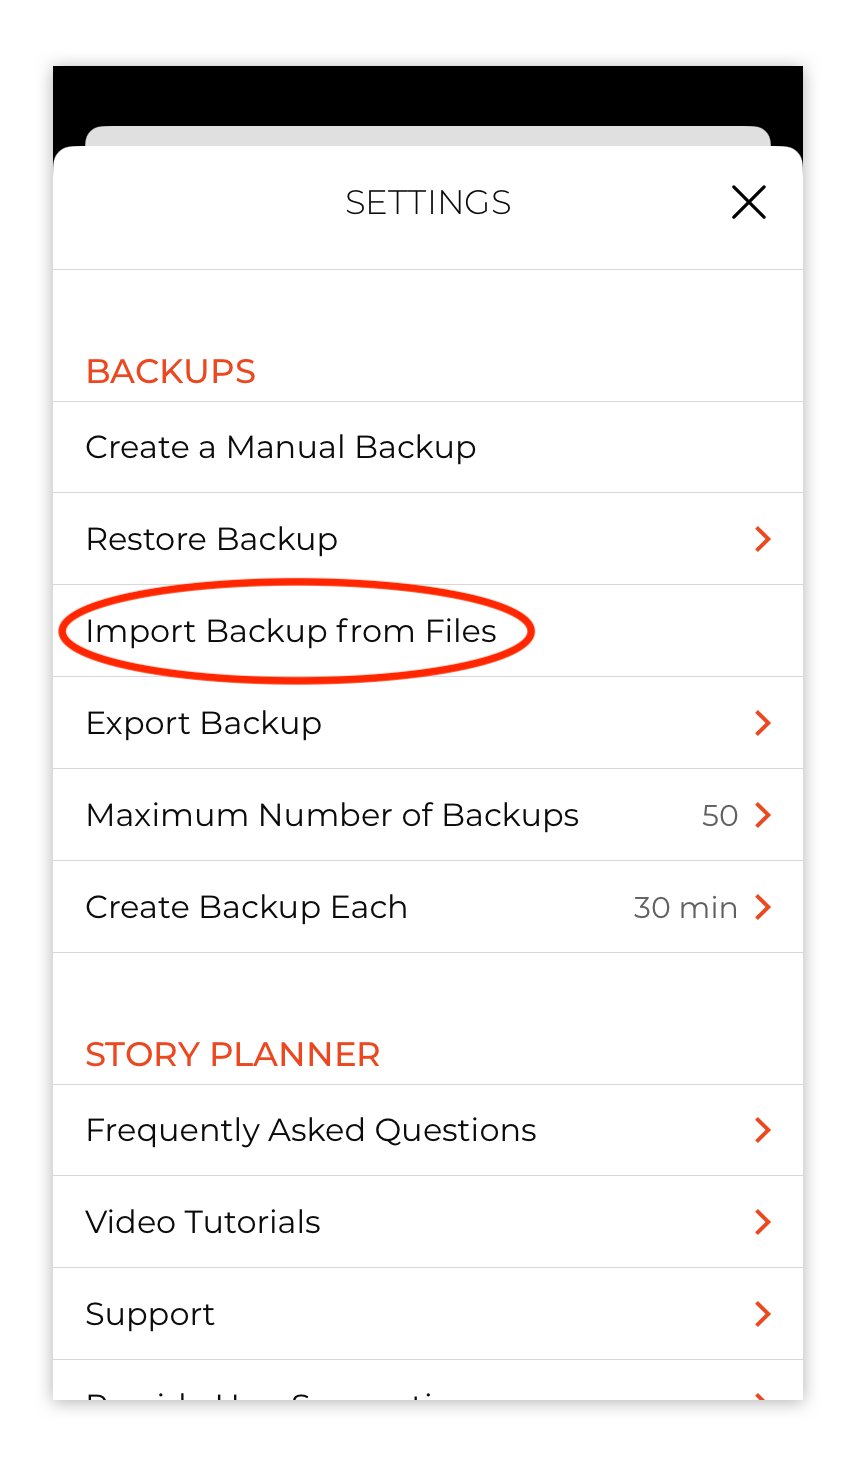Click the Video Tutorials chevron arrow
Screen dimensions: 856x1465
coord(763,1222)
